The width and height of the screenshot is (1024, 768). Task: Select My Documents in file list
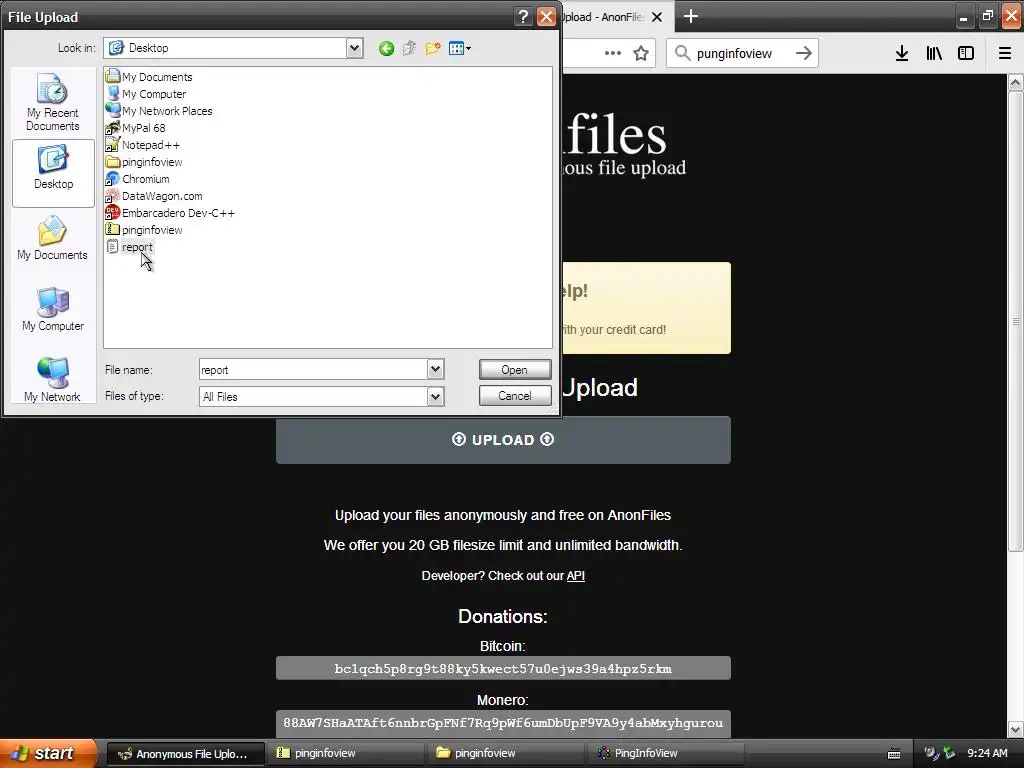149,77
